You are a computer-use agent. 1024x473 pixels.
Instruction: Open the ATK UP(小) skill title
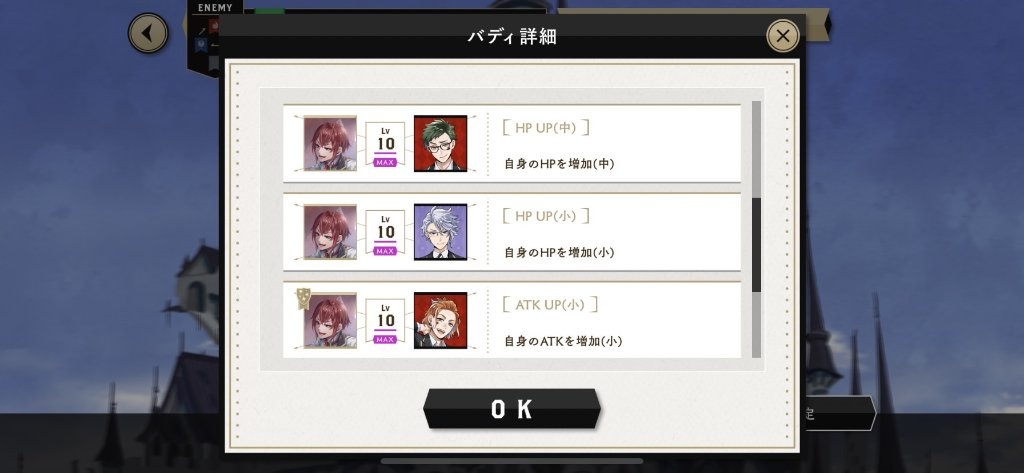(550, 304)
